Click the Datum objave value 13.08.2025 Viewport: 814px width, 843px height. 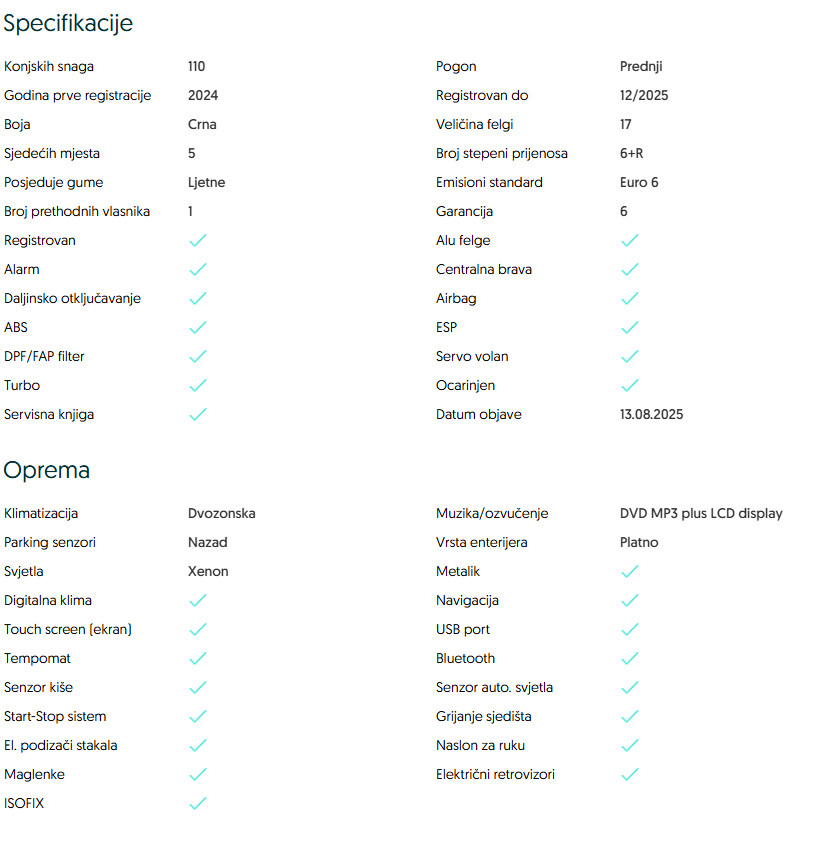[651, 414]
